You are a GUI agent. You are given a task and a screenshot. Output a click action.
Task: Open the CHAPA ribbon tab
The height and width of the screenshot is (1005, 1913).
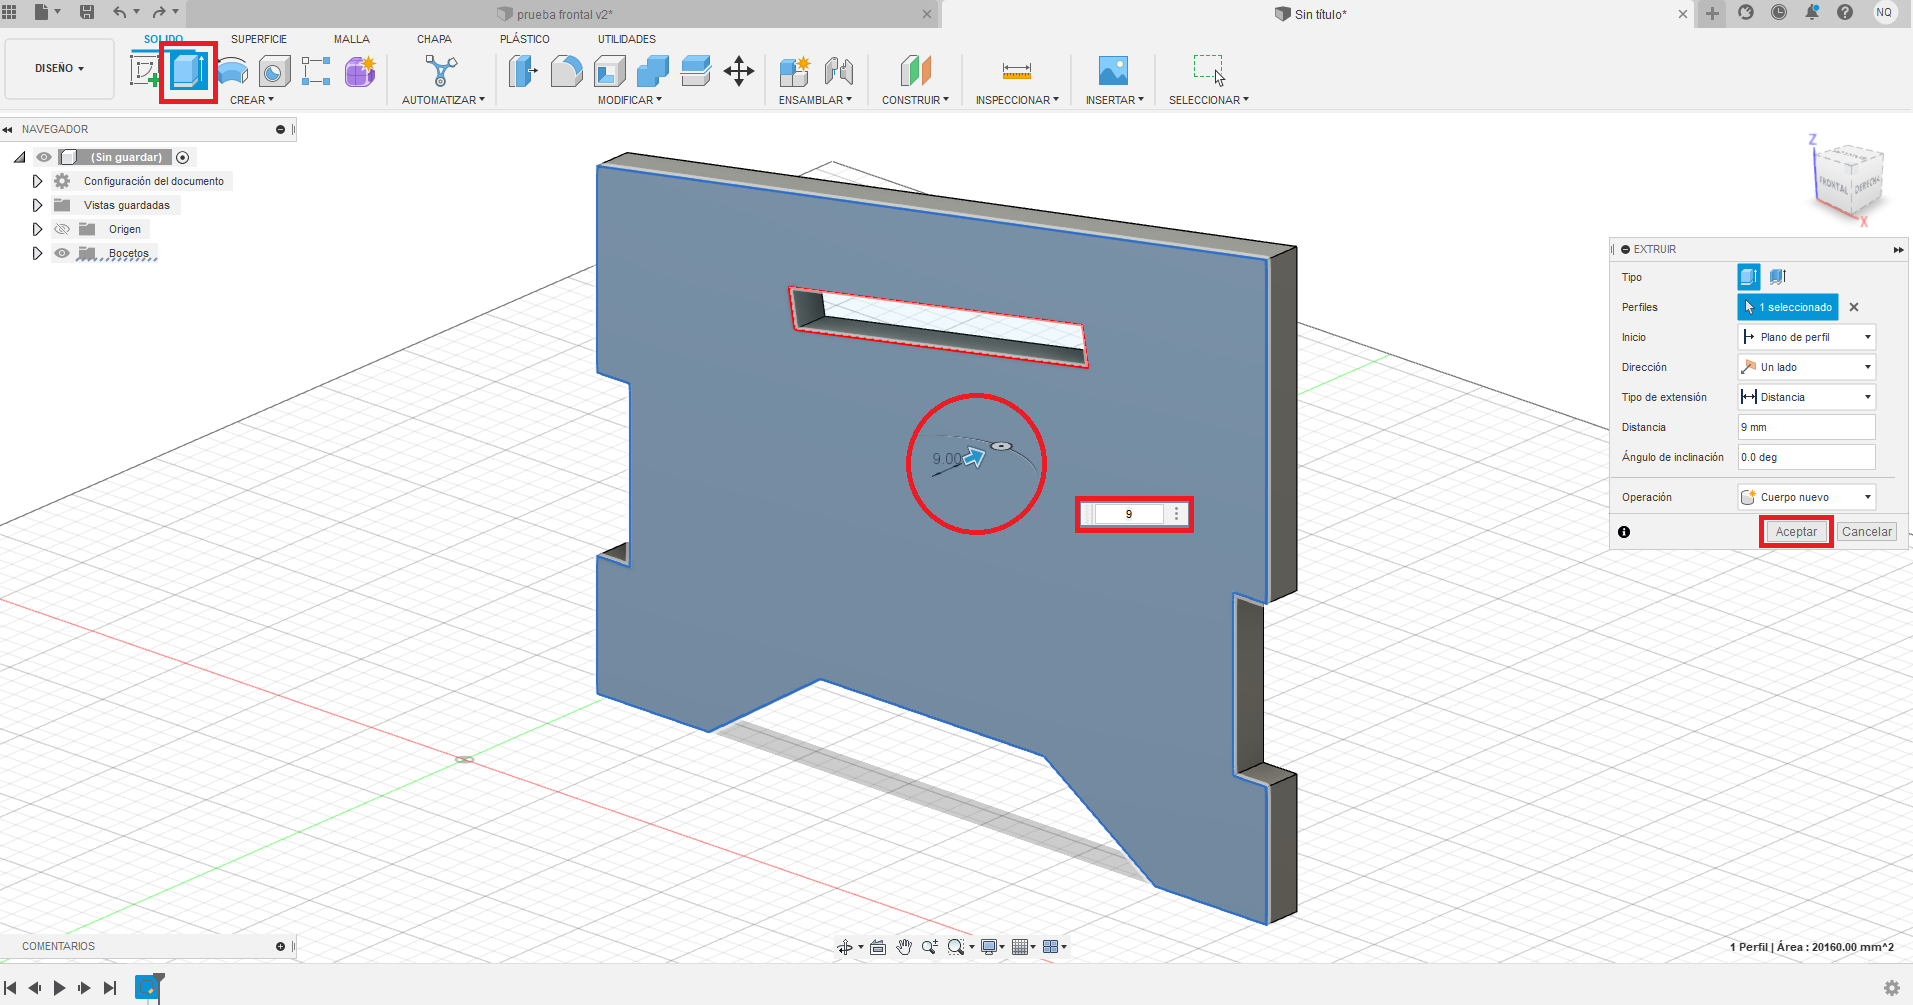434,39
